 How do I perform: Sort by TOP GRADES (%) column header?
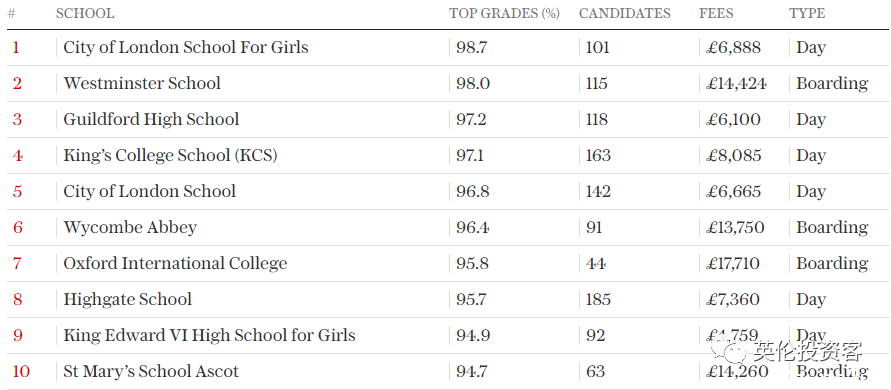505,14
